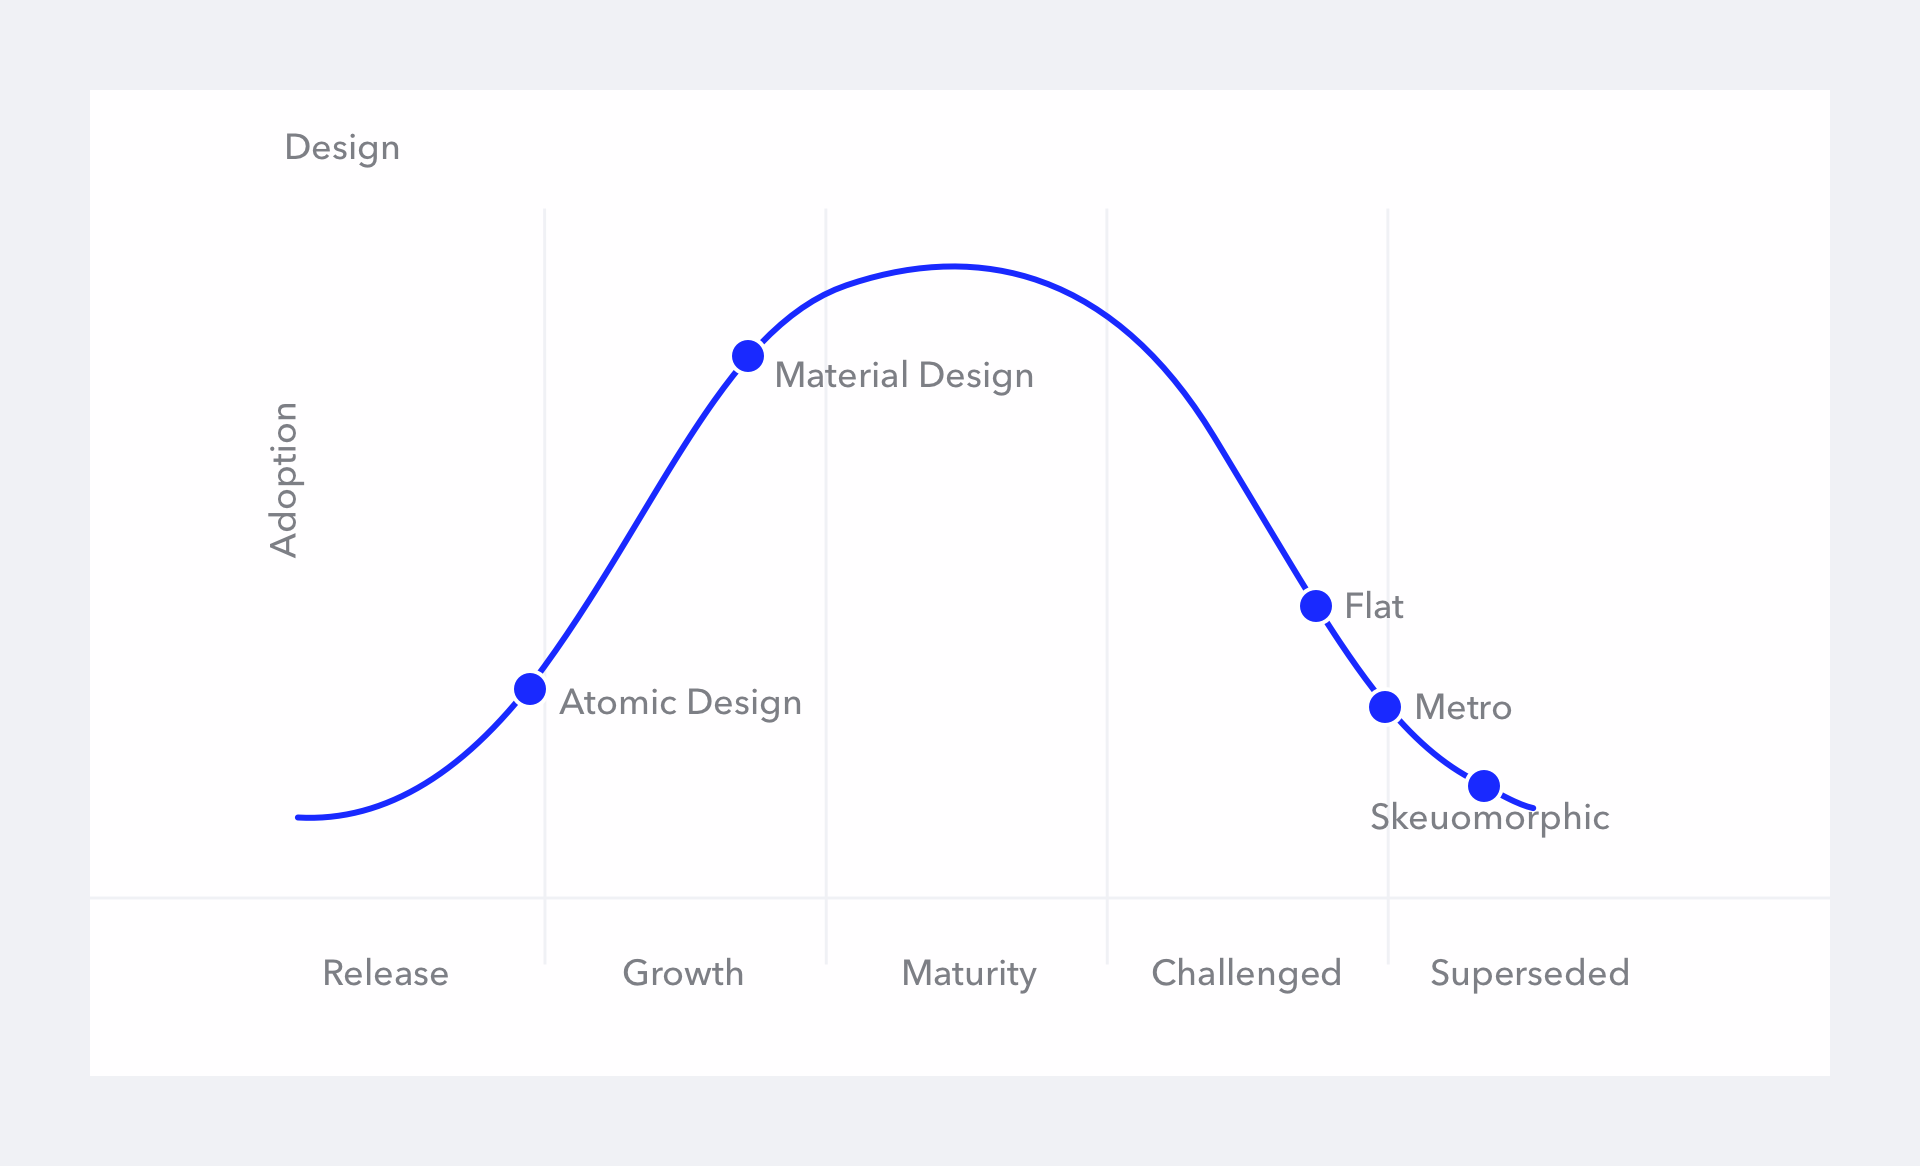Select the Growth stage label
The image size is (1920, 1166).
click(x=683, y=973)
